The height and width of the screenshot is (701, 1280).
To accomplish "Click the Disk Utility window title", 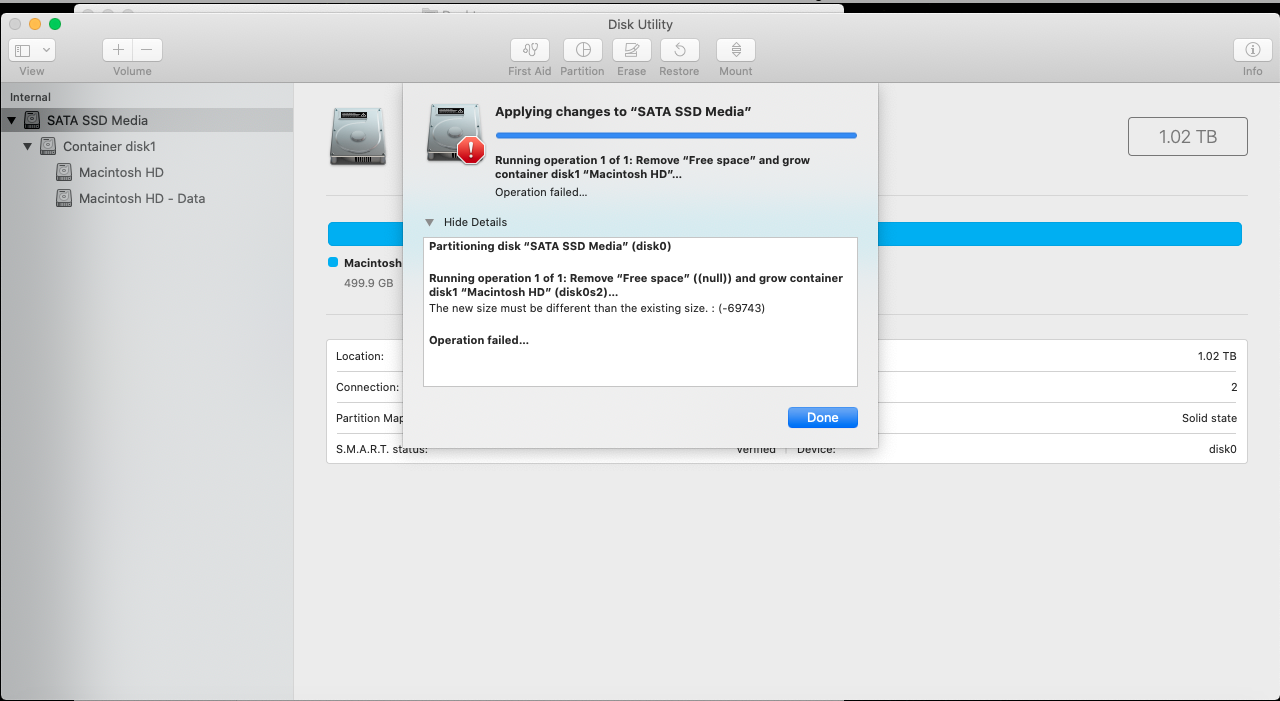I will point(640,24).
